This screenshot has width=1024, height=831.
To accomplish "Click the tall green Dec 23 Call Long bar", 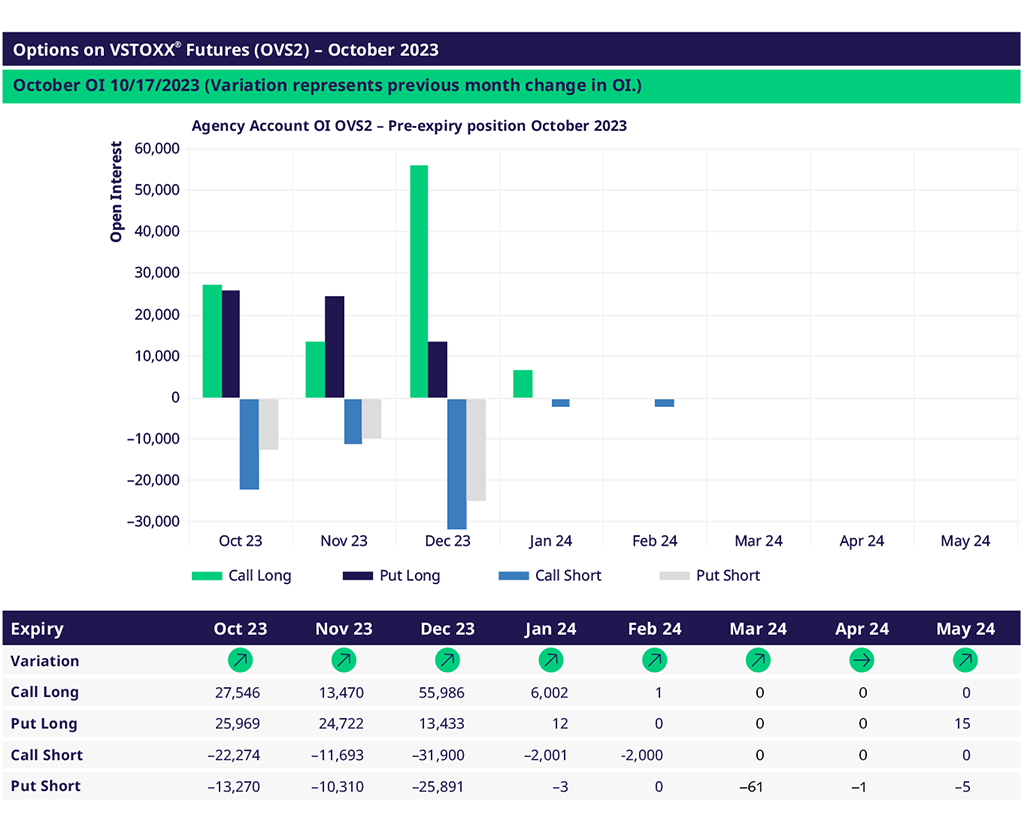I will [418, 281].
